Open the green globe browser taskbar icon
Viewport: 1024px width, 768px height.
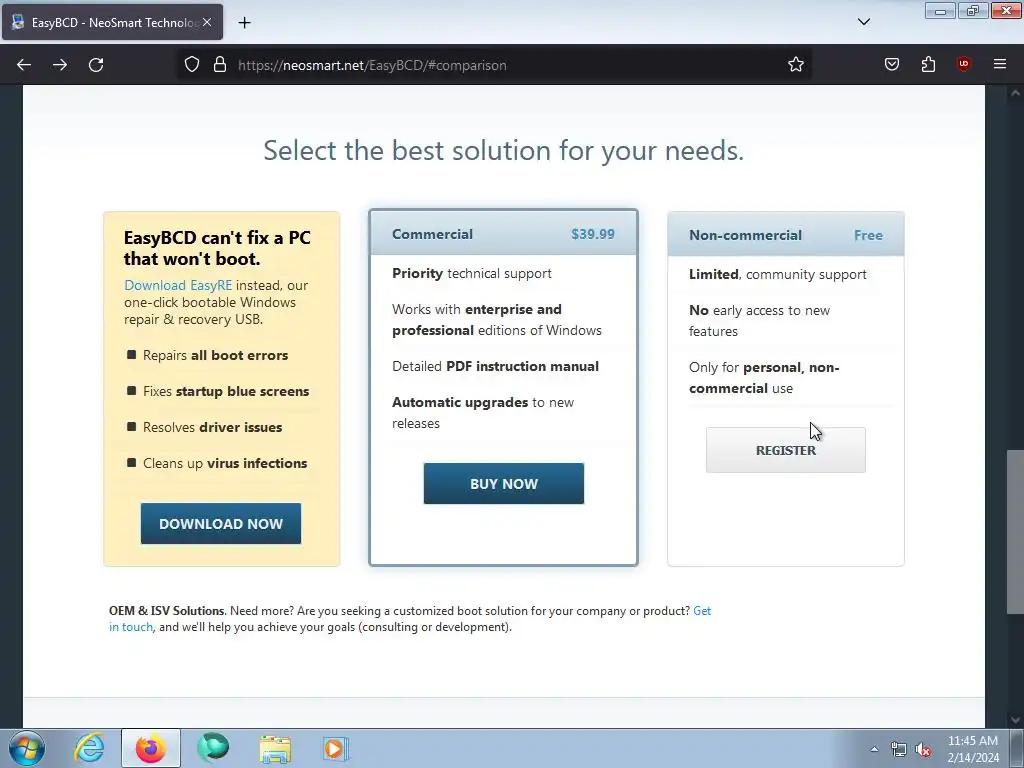[213, 748]
